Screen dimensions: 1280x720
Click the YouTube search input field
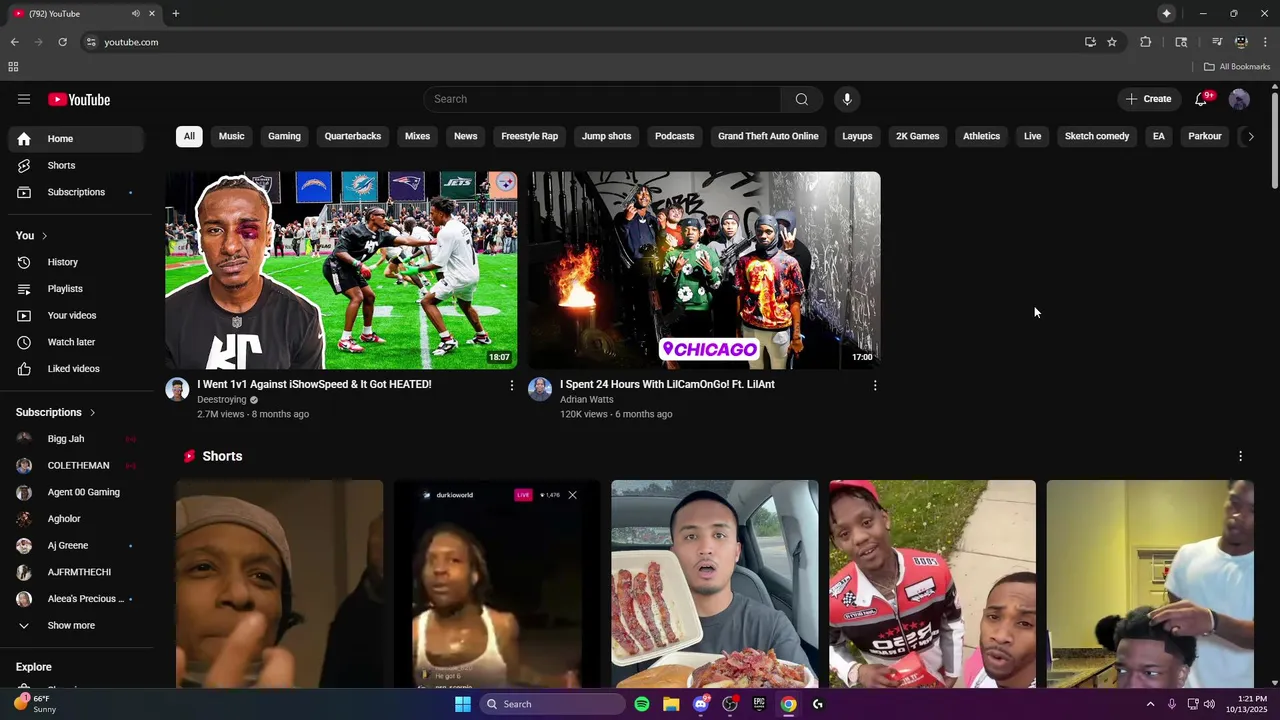(x=602, y=99)
